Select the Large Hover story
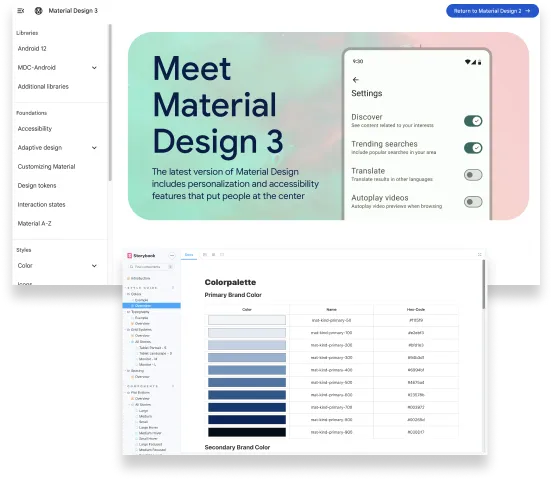 (x=148, y=427)
